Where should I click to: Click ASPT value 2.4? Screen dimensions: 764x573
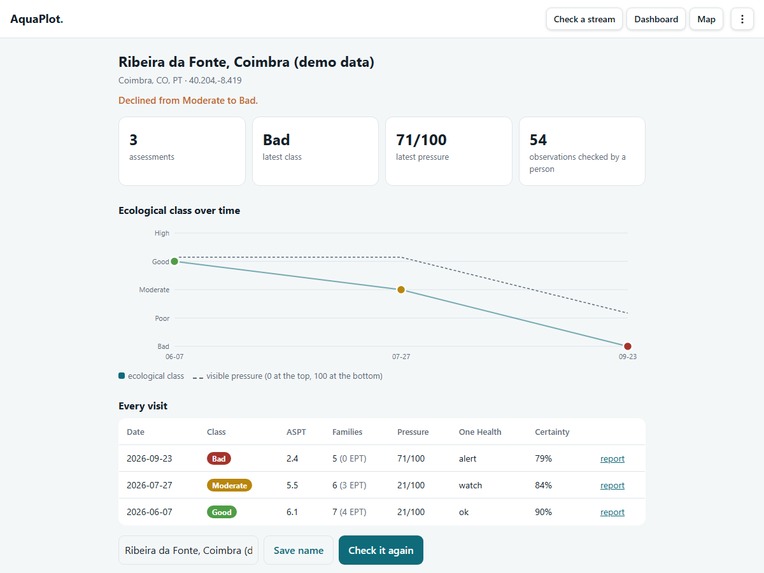click(292, 458)
